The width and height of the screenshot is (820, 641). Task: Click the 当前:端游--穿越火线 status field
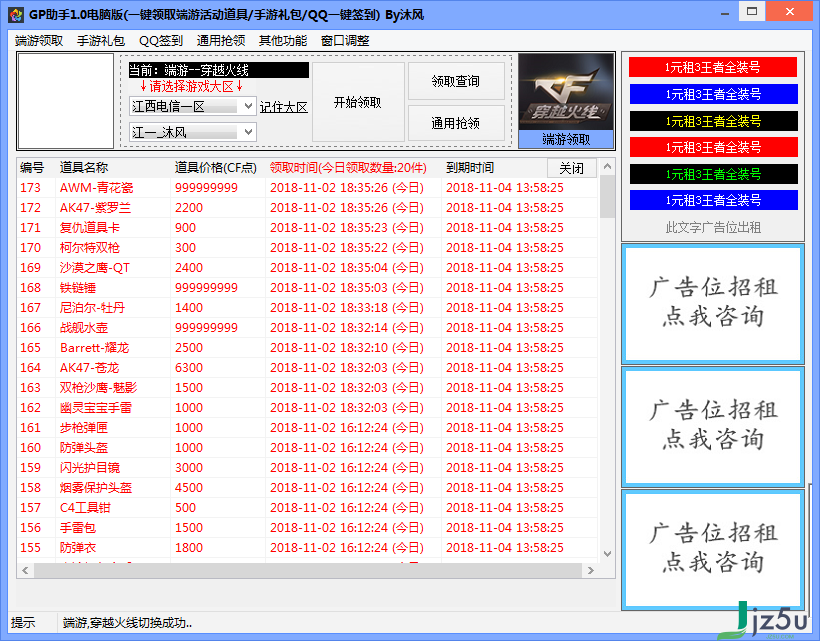click(219, 70)
